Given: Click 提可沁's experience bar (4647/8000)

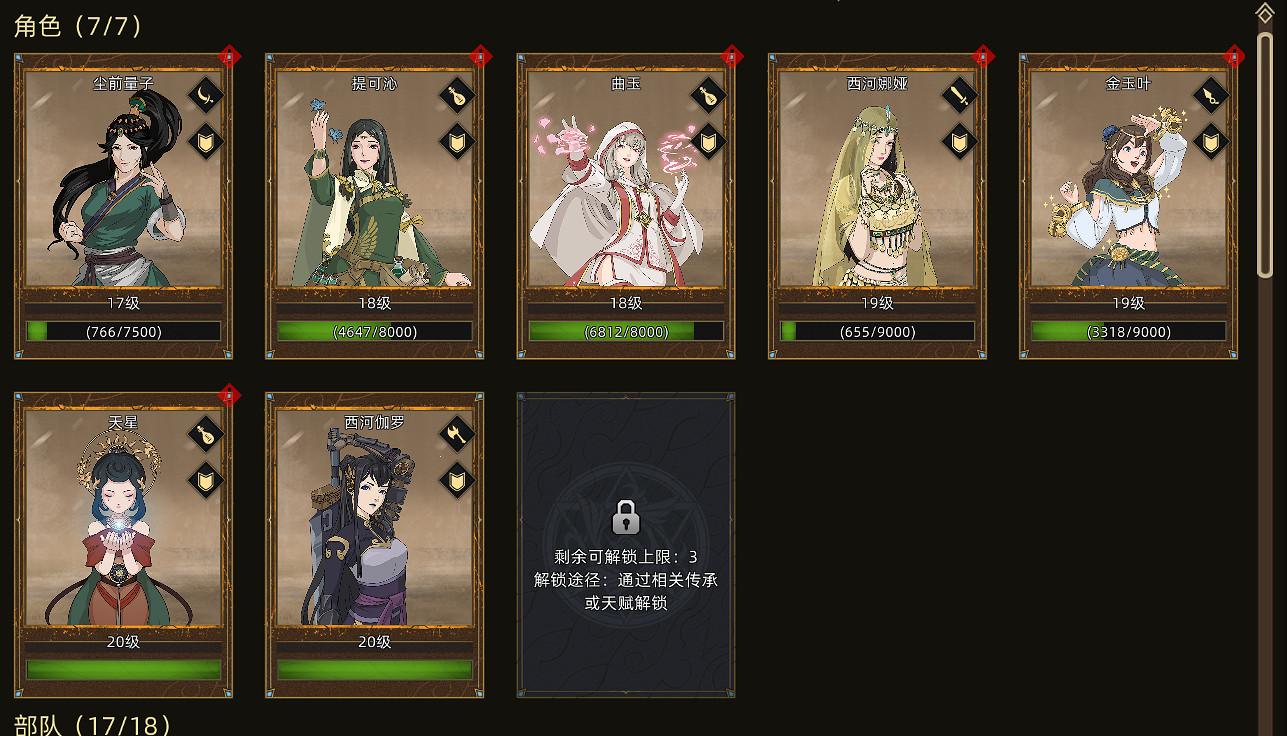Looking at the screenshot, I should click(x=374, y=331).
